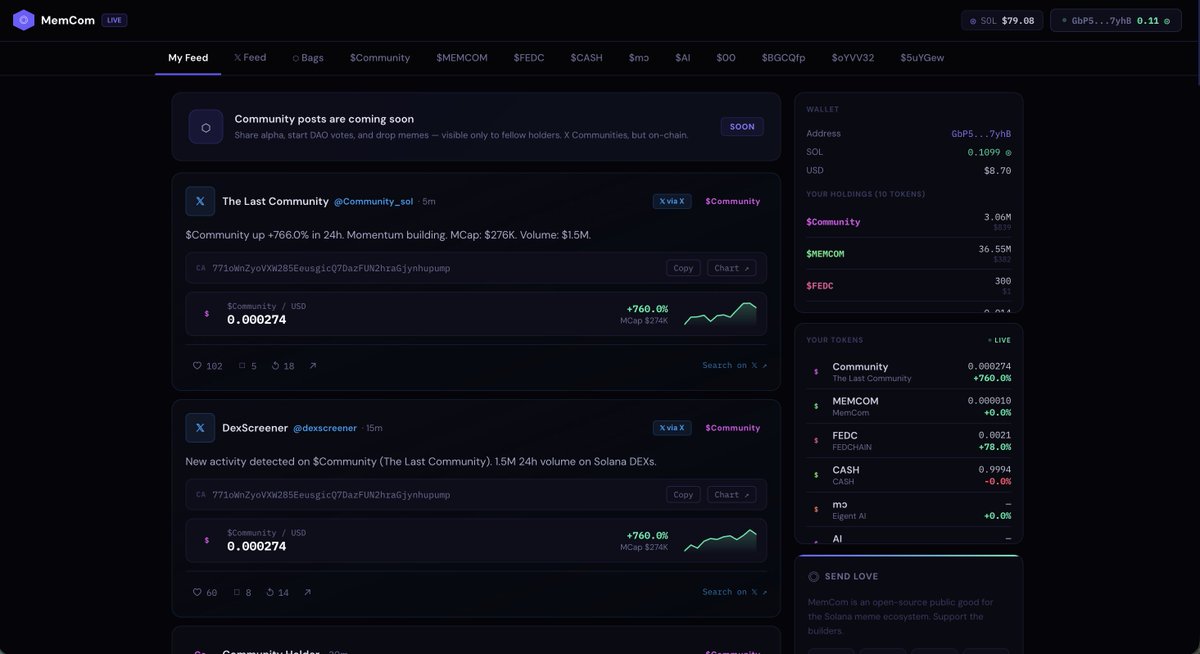Click the $ icon beside CASH token row
This screenshot has height=654, width=1200.
[x=816, y=475]
